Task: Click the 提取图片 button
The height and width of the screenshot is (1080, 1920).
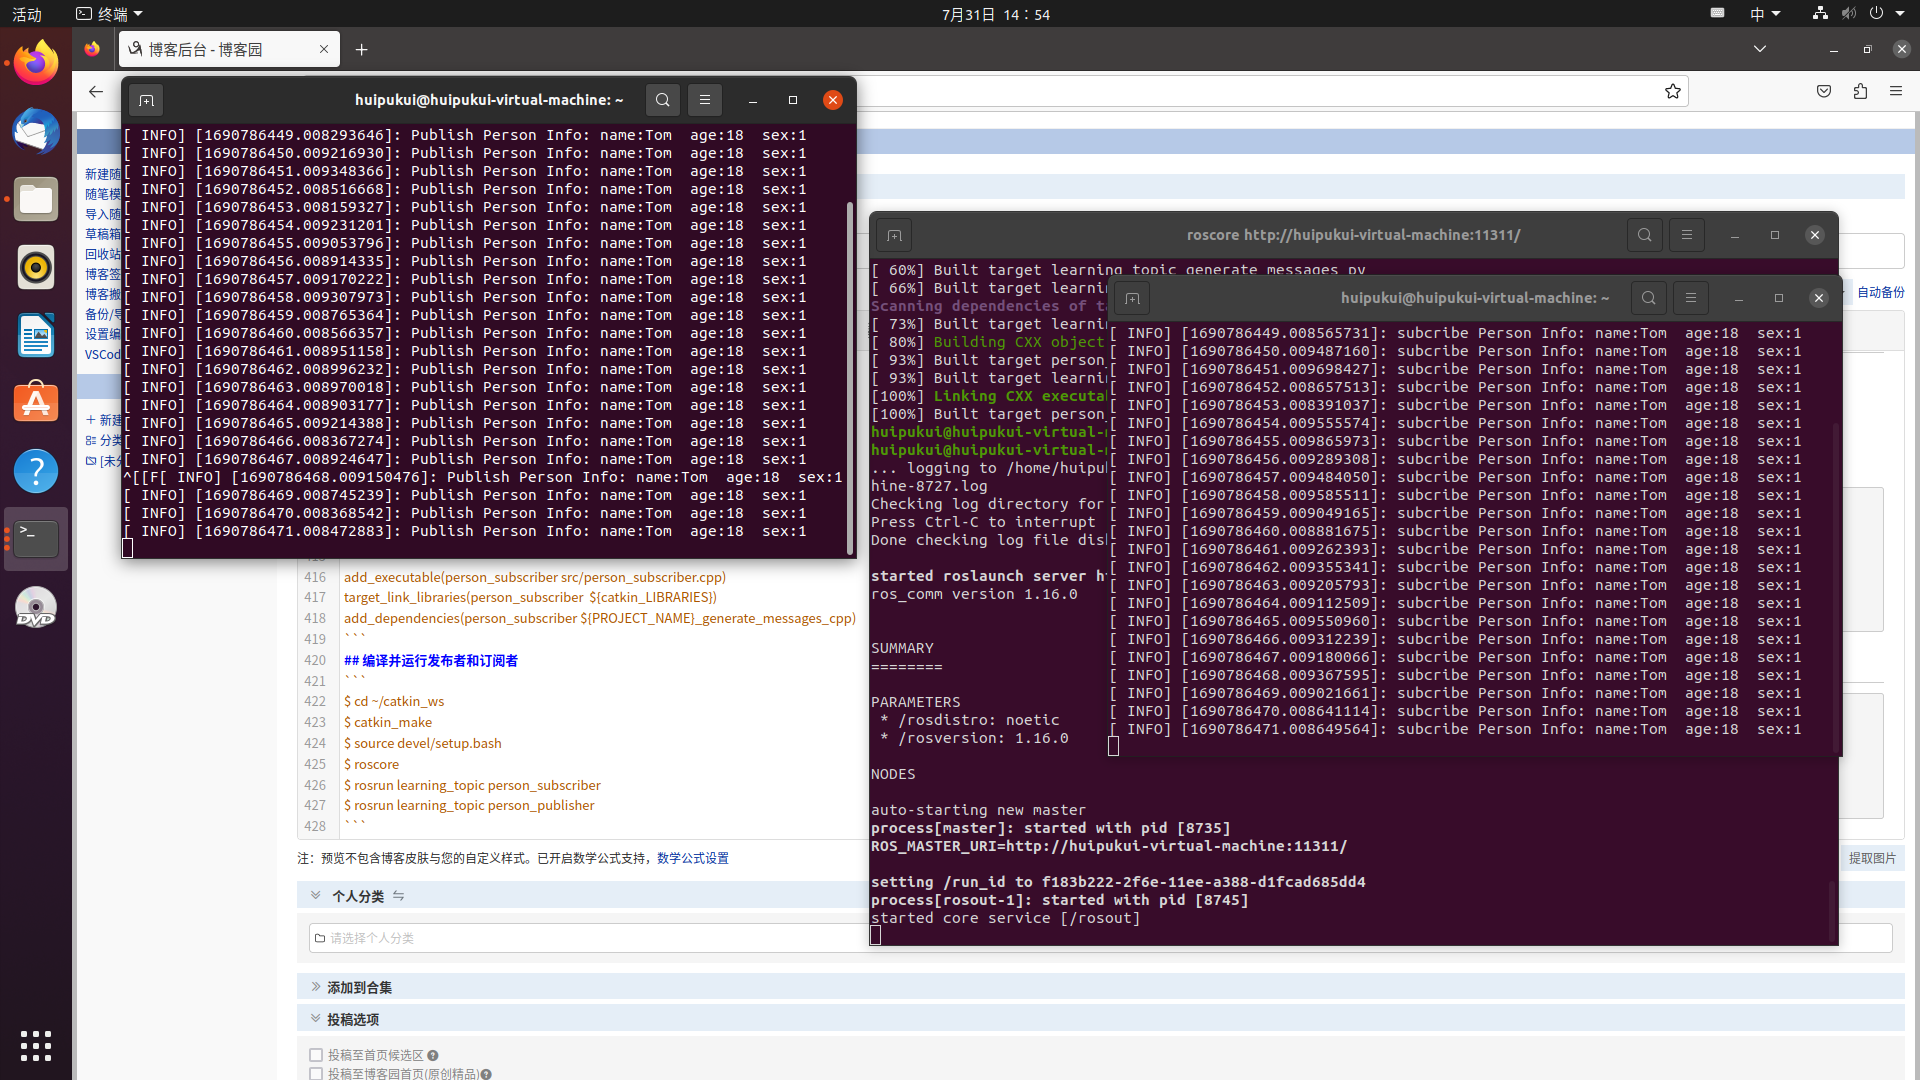Action: 1872,858
